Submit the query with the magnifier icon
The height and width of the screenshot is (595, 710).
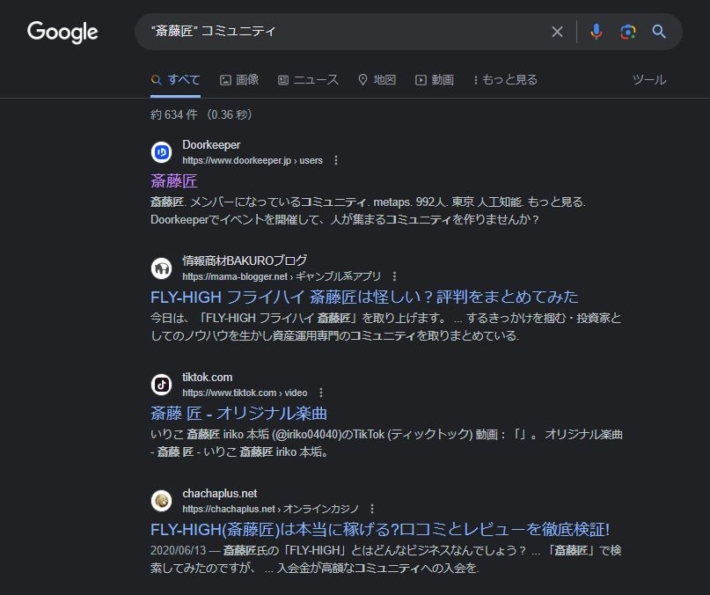click(659, 32)
